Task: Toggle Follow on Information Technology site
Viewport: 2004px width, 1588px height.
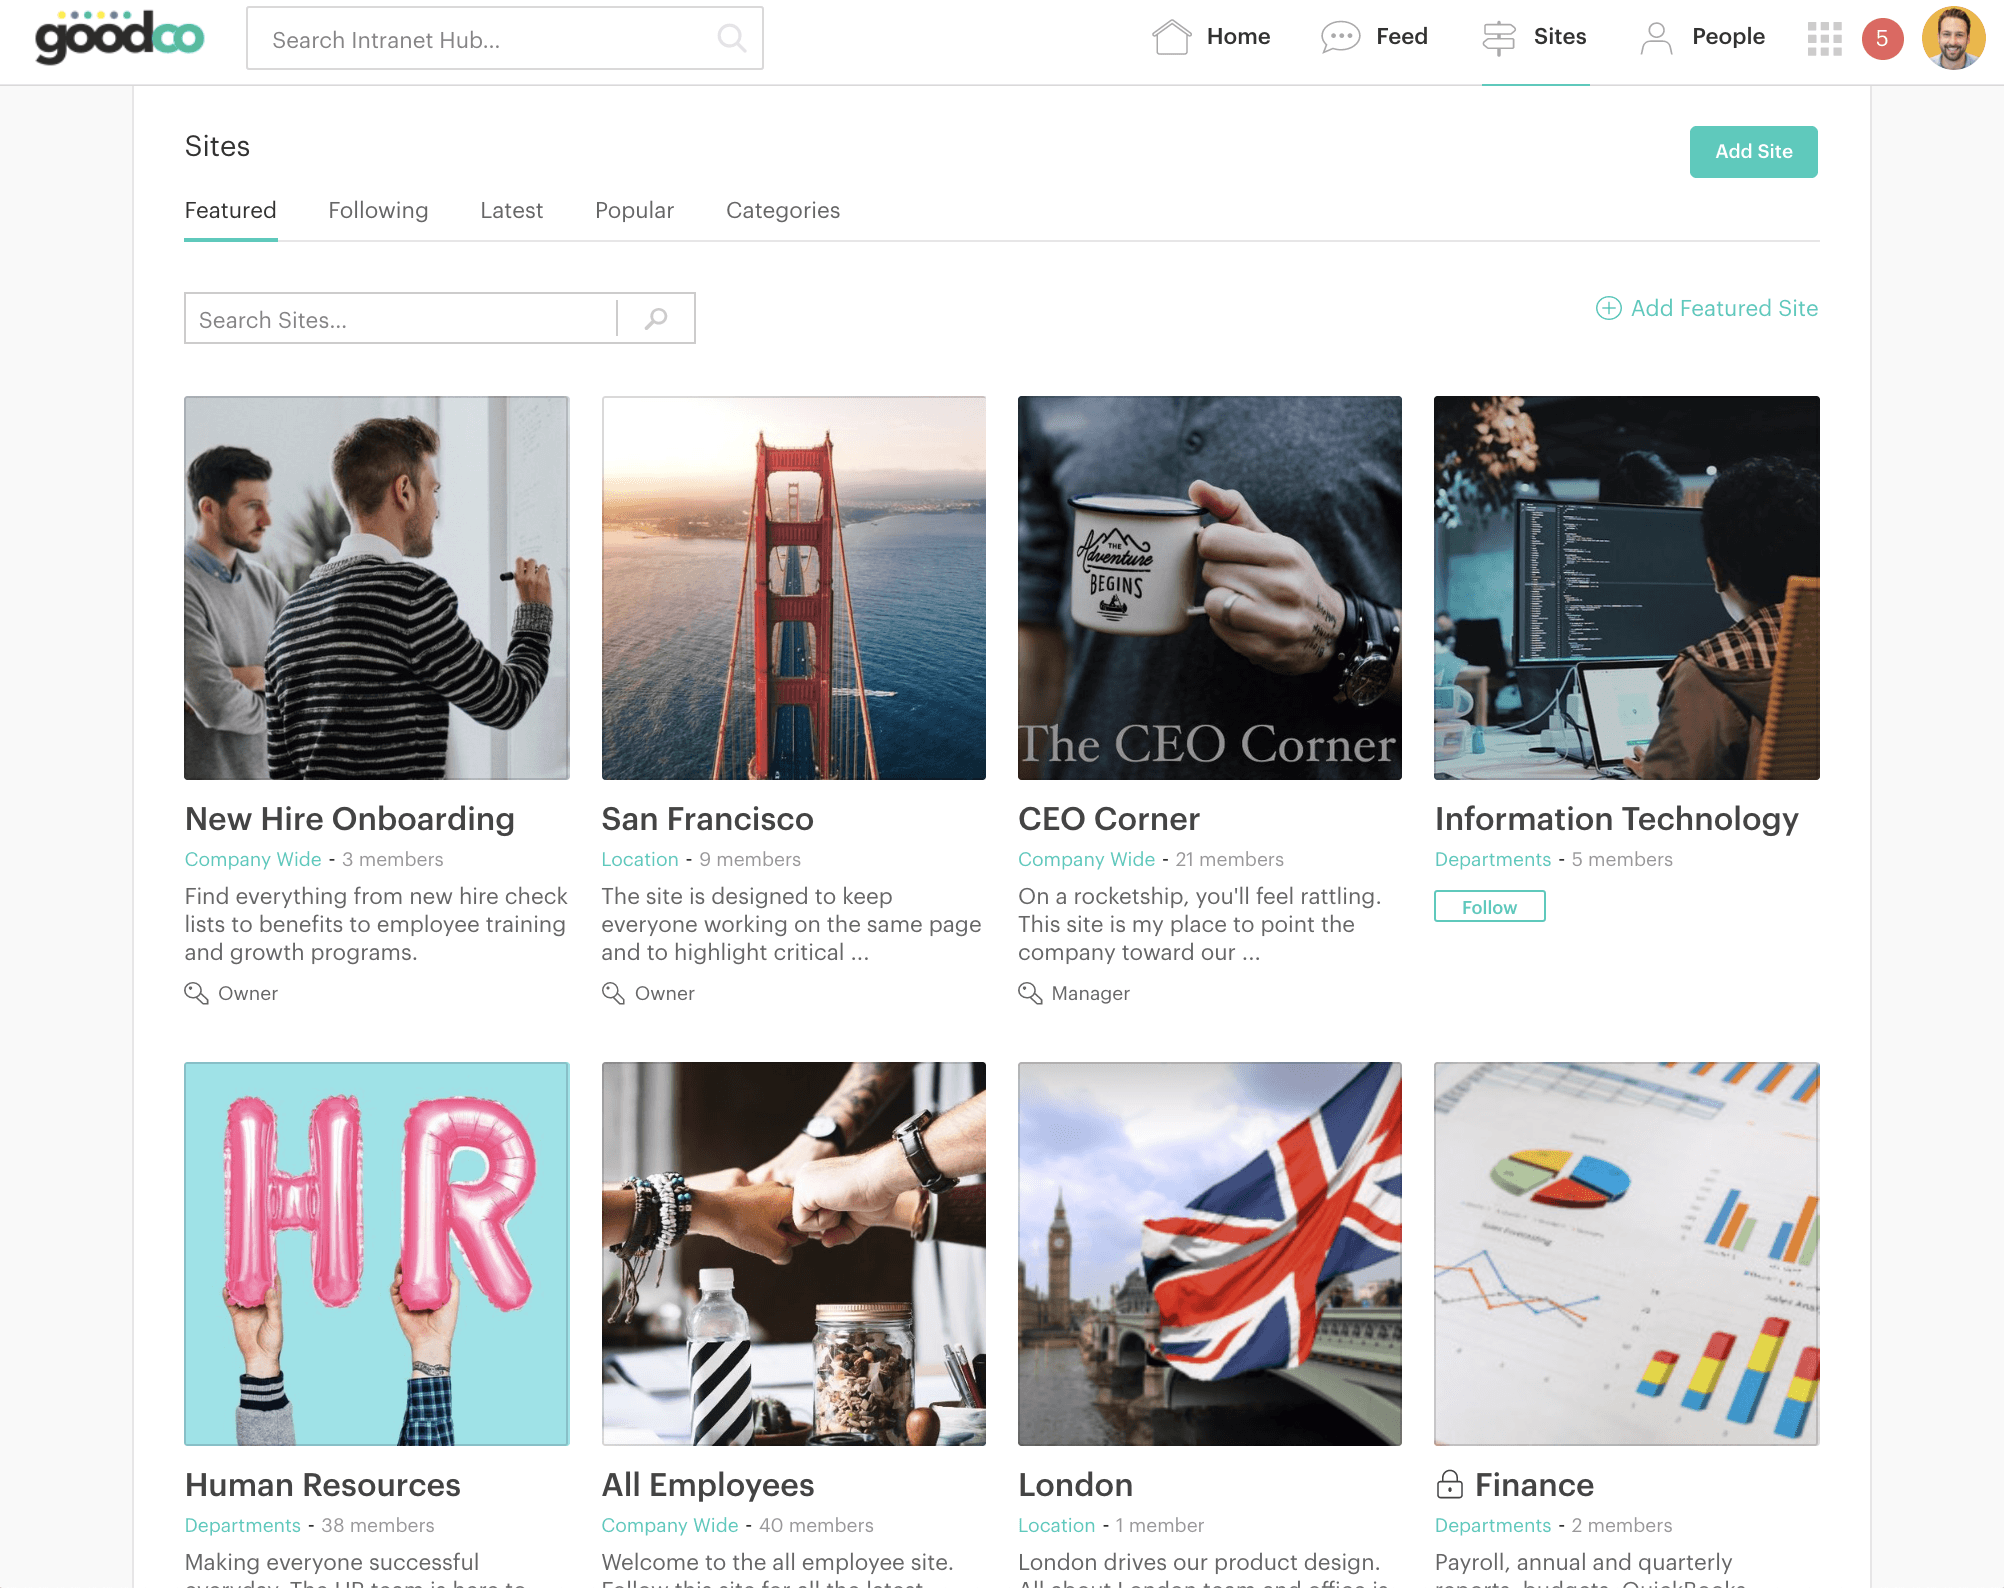Action: (x=1488, y=906)
